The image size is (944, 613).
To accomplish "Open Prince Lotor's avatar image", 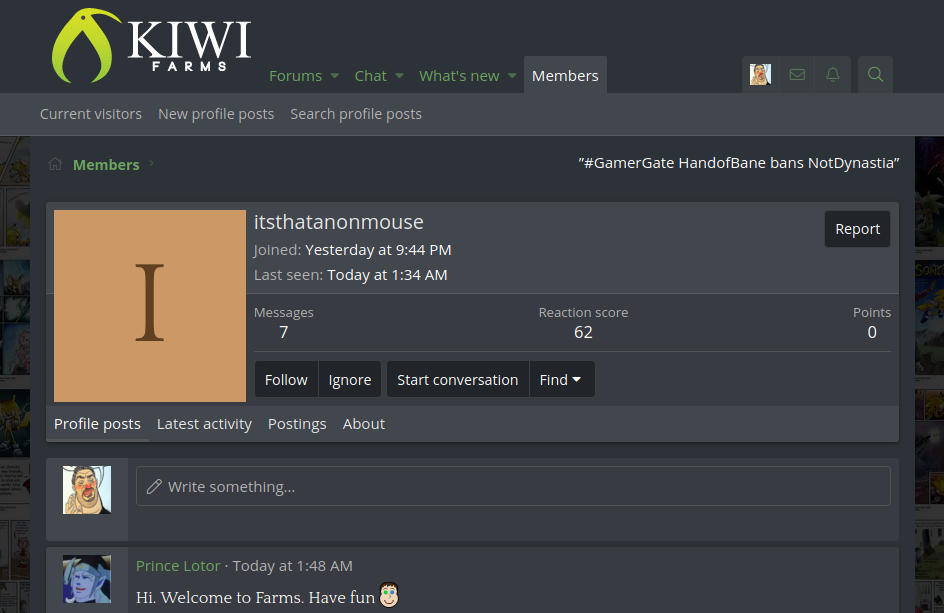I will coord(87,579).
